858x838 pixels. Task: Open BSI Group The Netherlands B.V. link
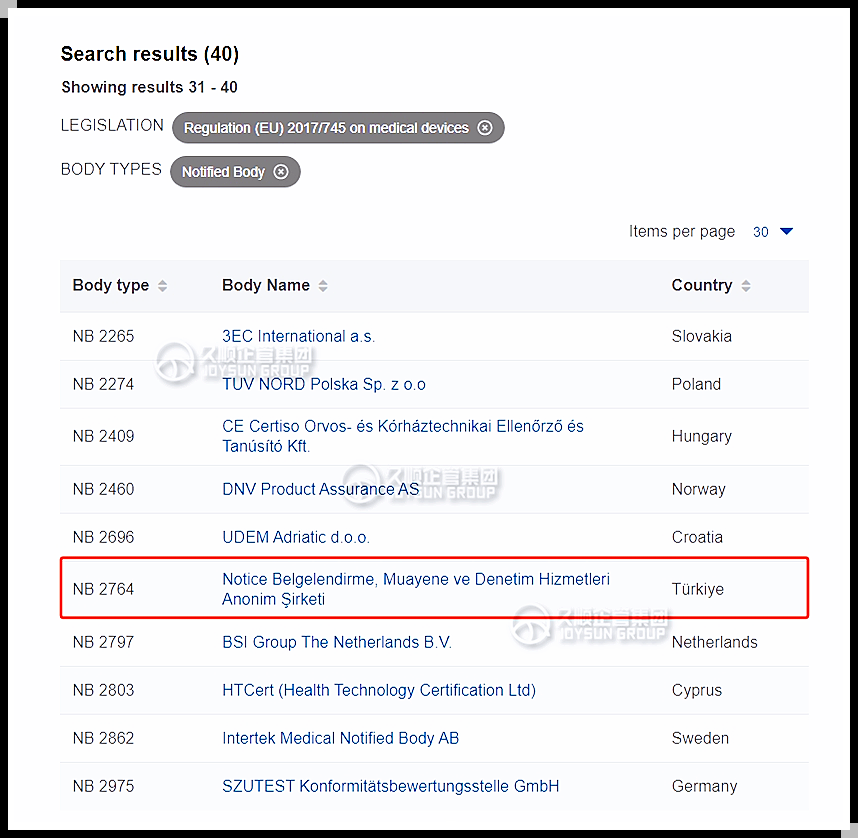coord(337,642)
